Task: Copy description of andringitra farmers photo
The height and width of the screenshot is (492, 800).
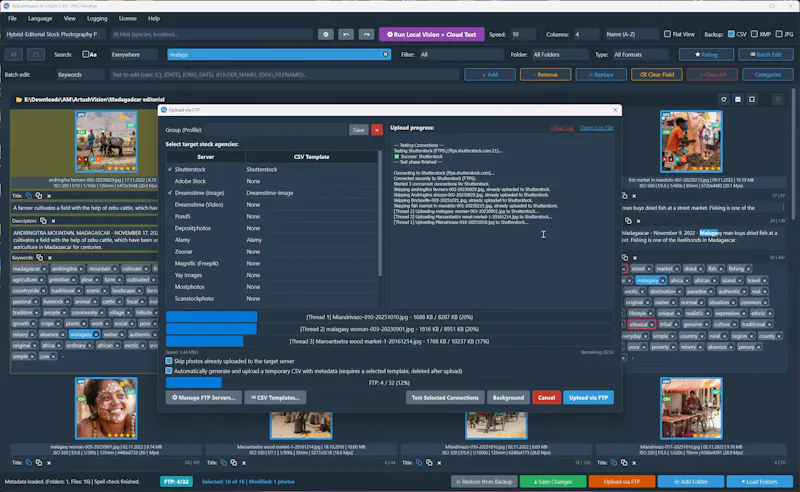Action: [x=43, y=221]
